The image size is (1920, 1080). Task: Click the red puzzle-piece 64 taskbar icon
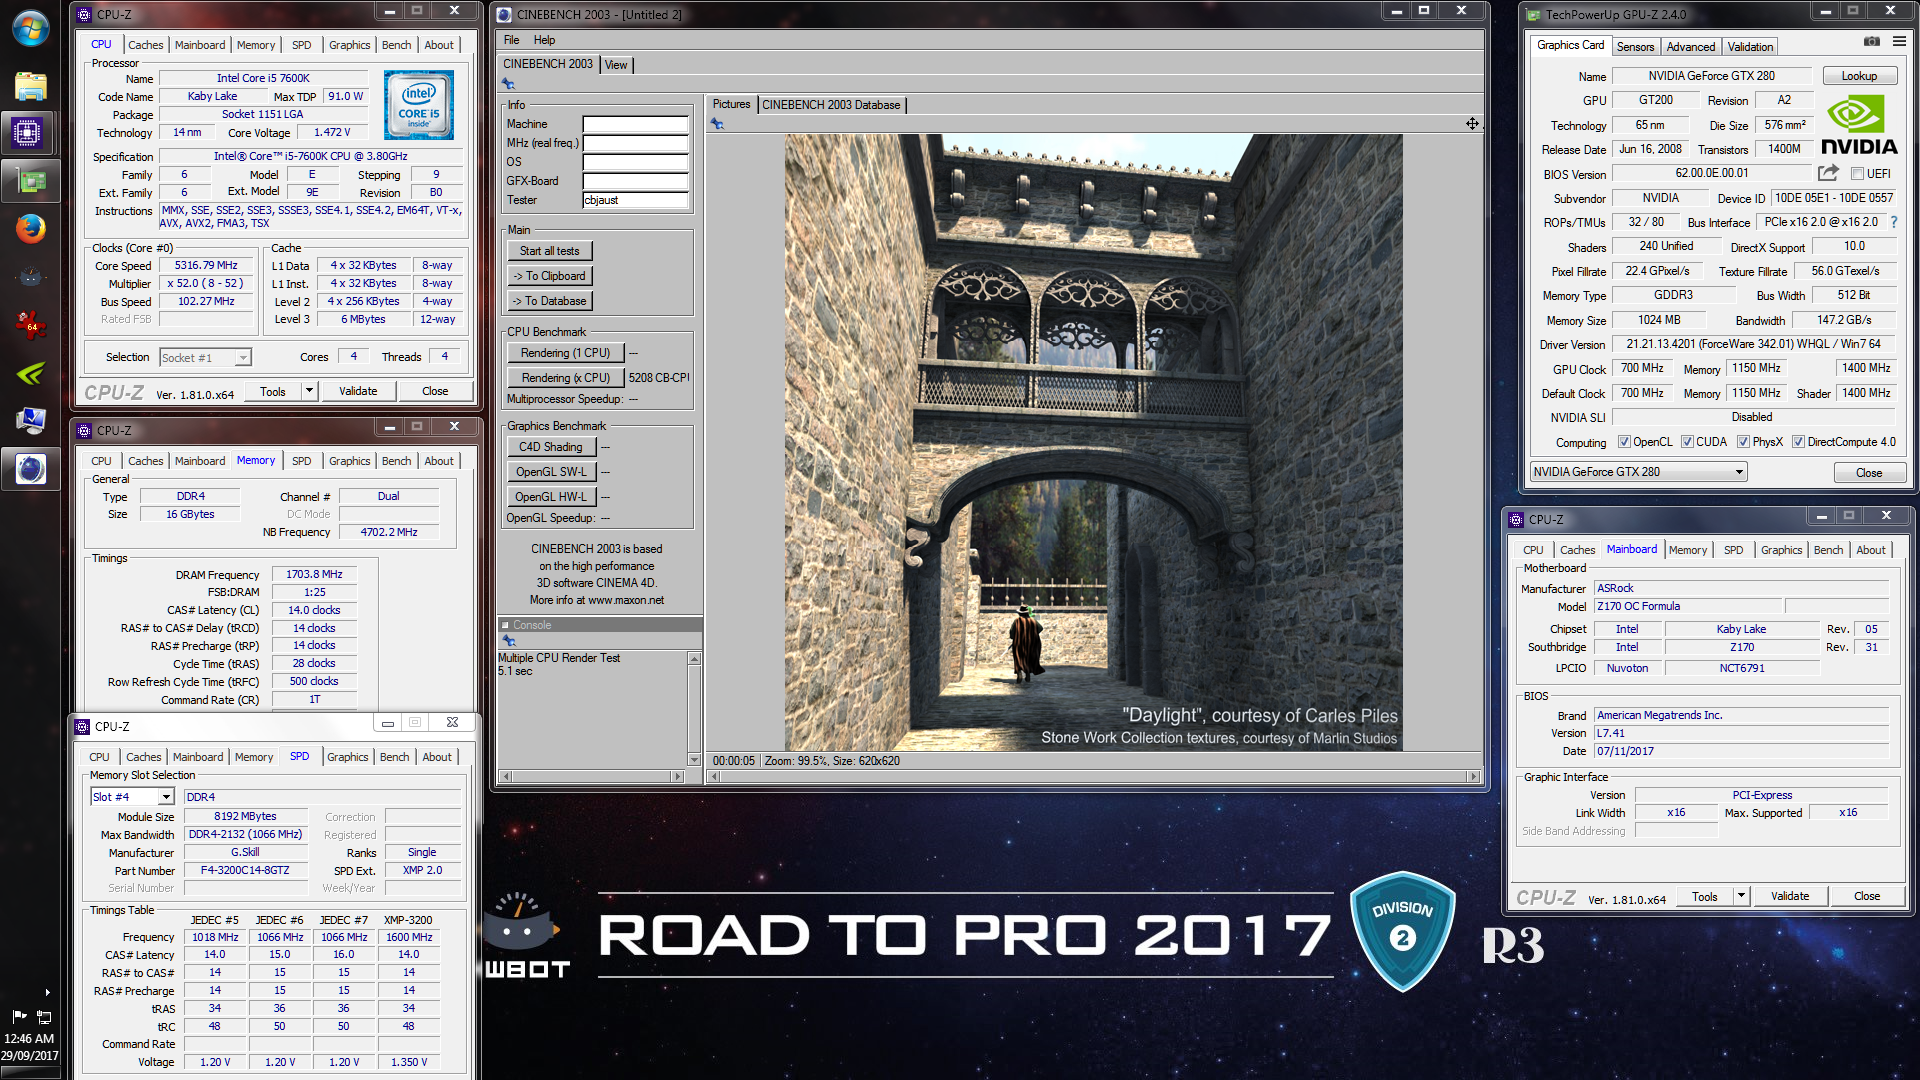point(31,324)
